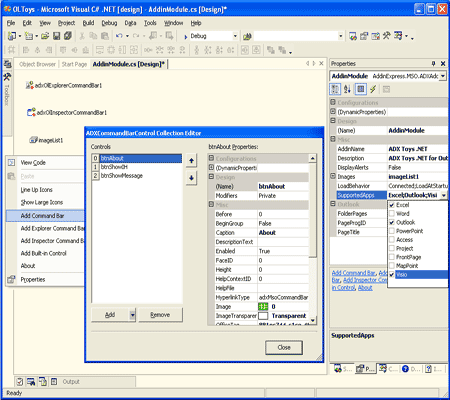Click the Open File toolbar icon
This screenshot has width=450, height=400.
click(x=45, y=36)
